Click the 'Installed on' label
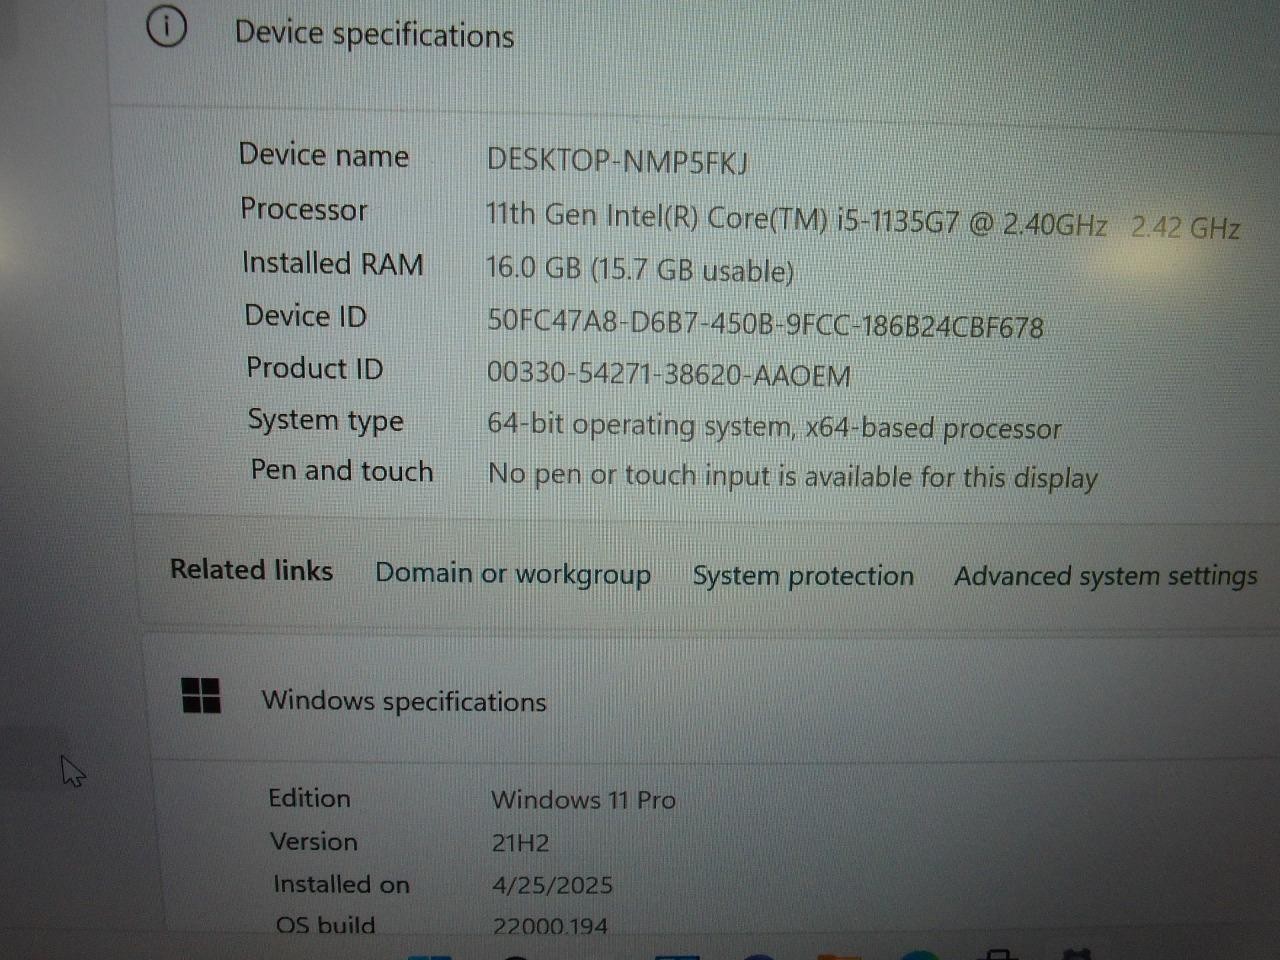The image size is (1280, 960). (342, 884)
